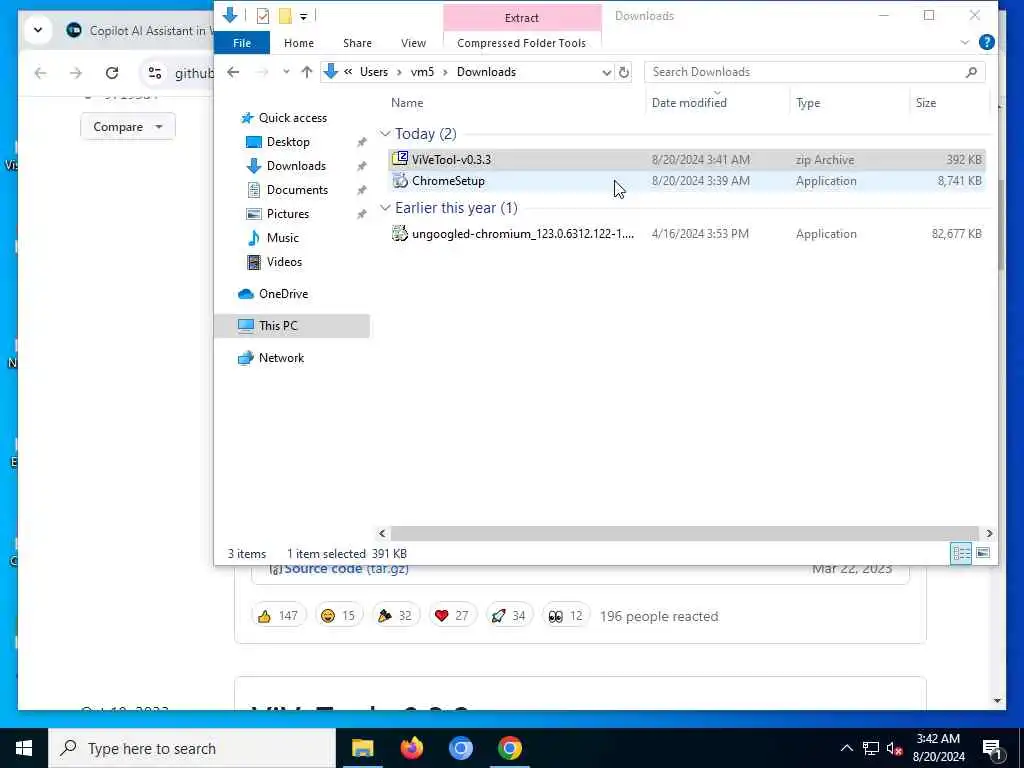Screen dimensions: 1024x768
Task: Select OneDrive in navigation pane
Action: tap(283, 294)
